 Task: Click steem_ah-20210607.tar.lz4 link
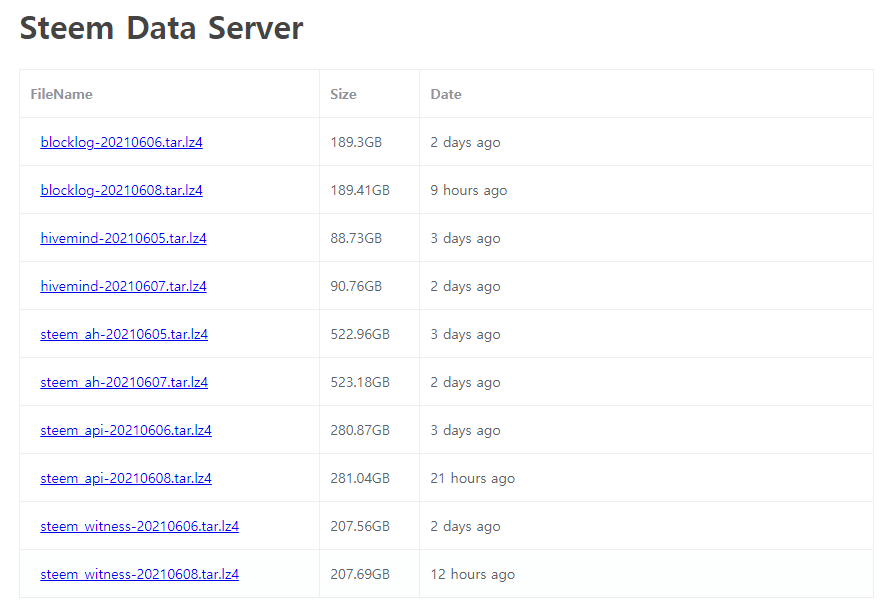[124, 382]
